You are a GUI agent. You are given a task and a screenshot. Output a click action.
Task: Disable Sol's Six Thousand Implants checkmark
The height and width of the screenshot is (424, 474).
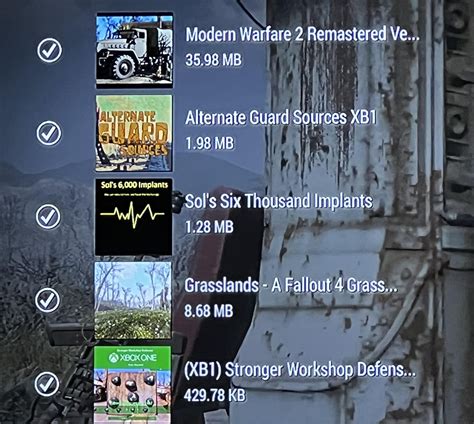point(48,216)
